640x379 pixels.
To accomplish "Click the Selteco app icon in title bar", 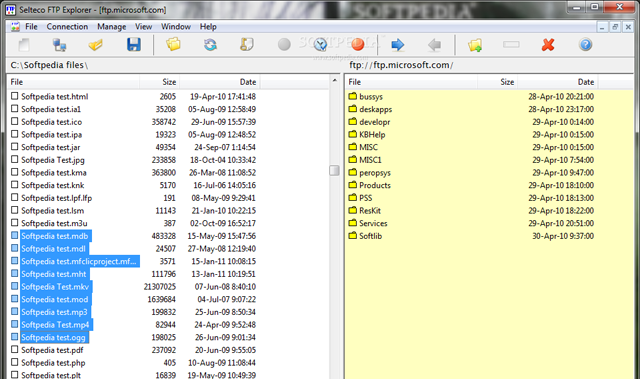I will click(11, 9).
